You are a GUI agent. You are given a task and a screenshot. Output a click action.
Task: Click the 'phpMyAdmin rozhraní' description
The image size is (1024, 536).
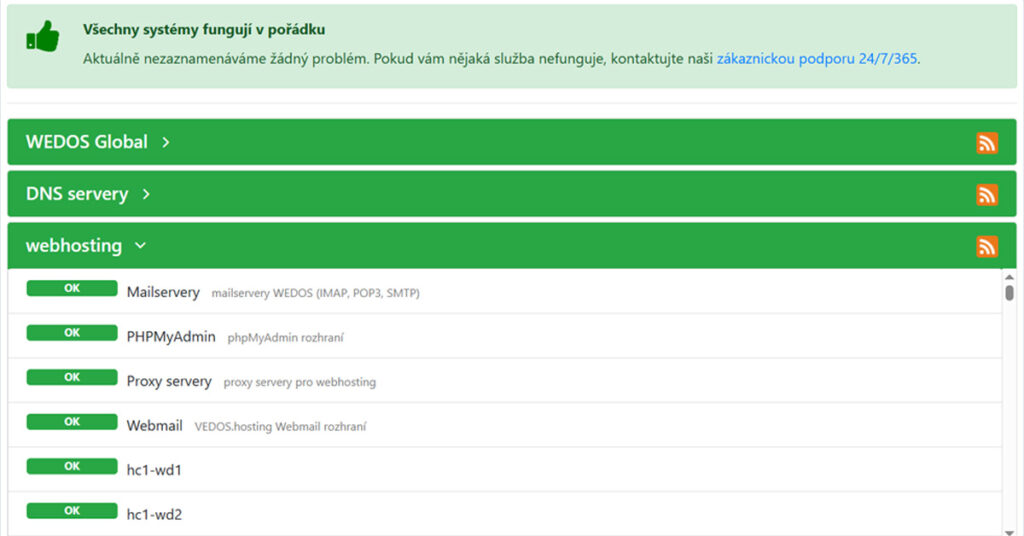coord(285,338)
